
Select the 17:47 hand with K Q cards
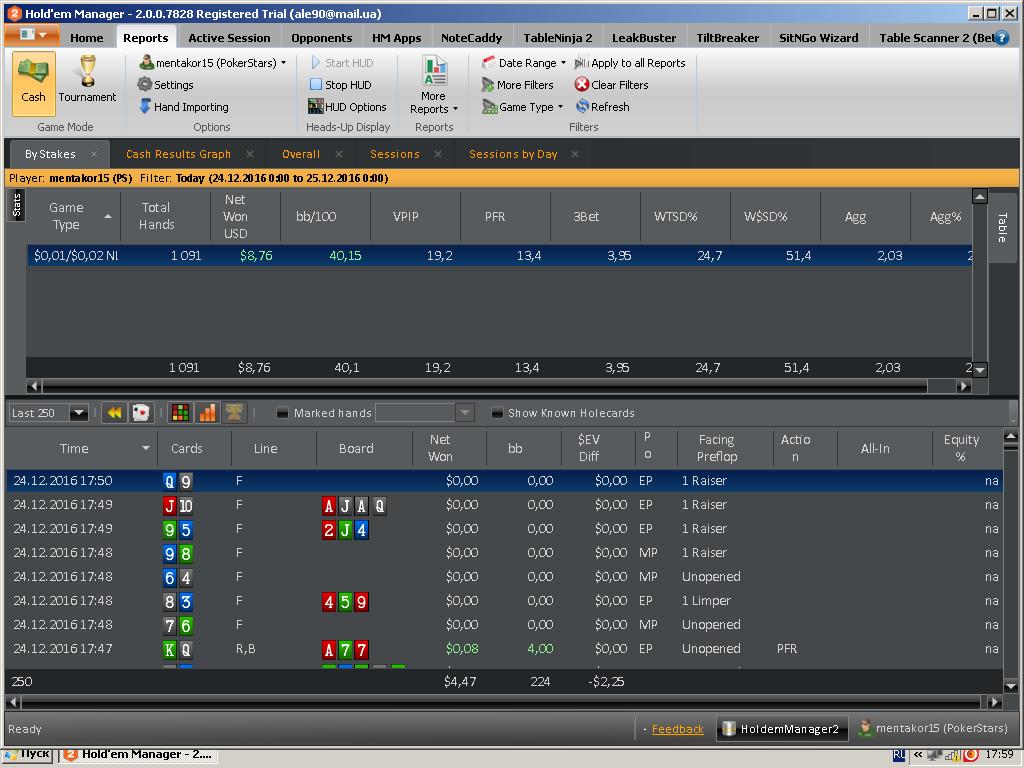coord(504,648)
